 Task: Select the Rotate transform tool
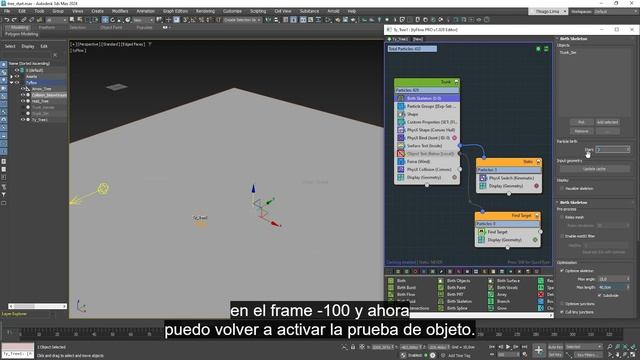click(113, 20)
